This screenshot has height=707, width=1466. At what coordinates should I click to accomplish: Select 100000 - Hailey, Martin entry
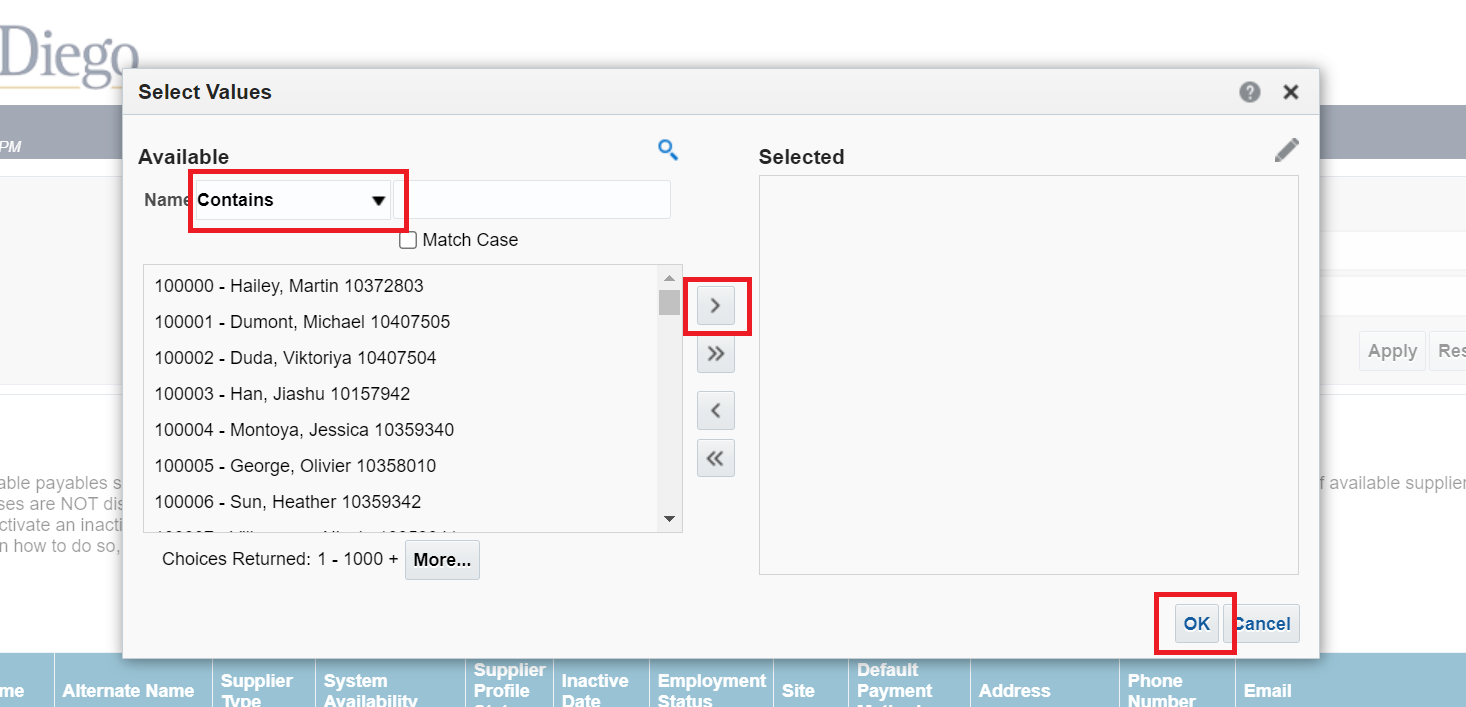pyautogui.click(x=289, y=286)
